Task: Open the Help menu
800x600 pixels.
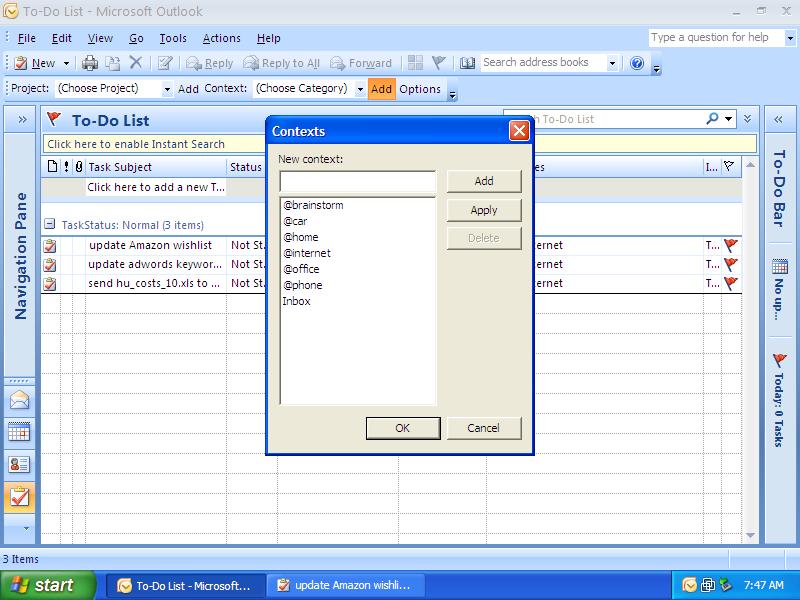Action: pyautogui.click(x=268, y=38)
